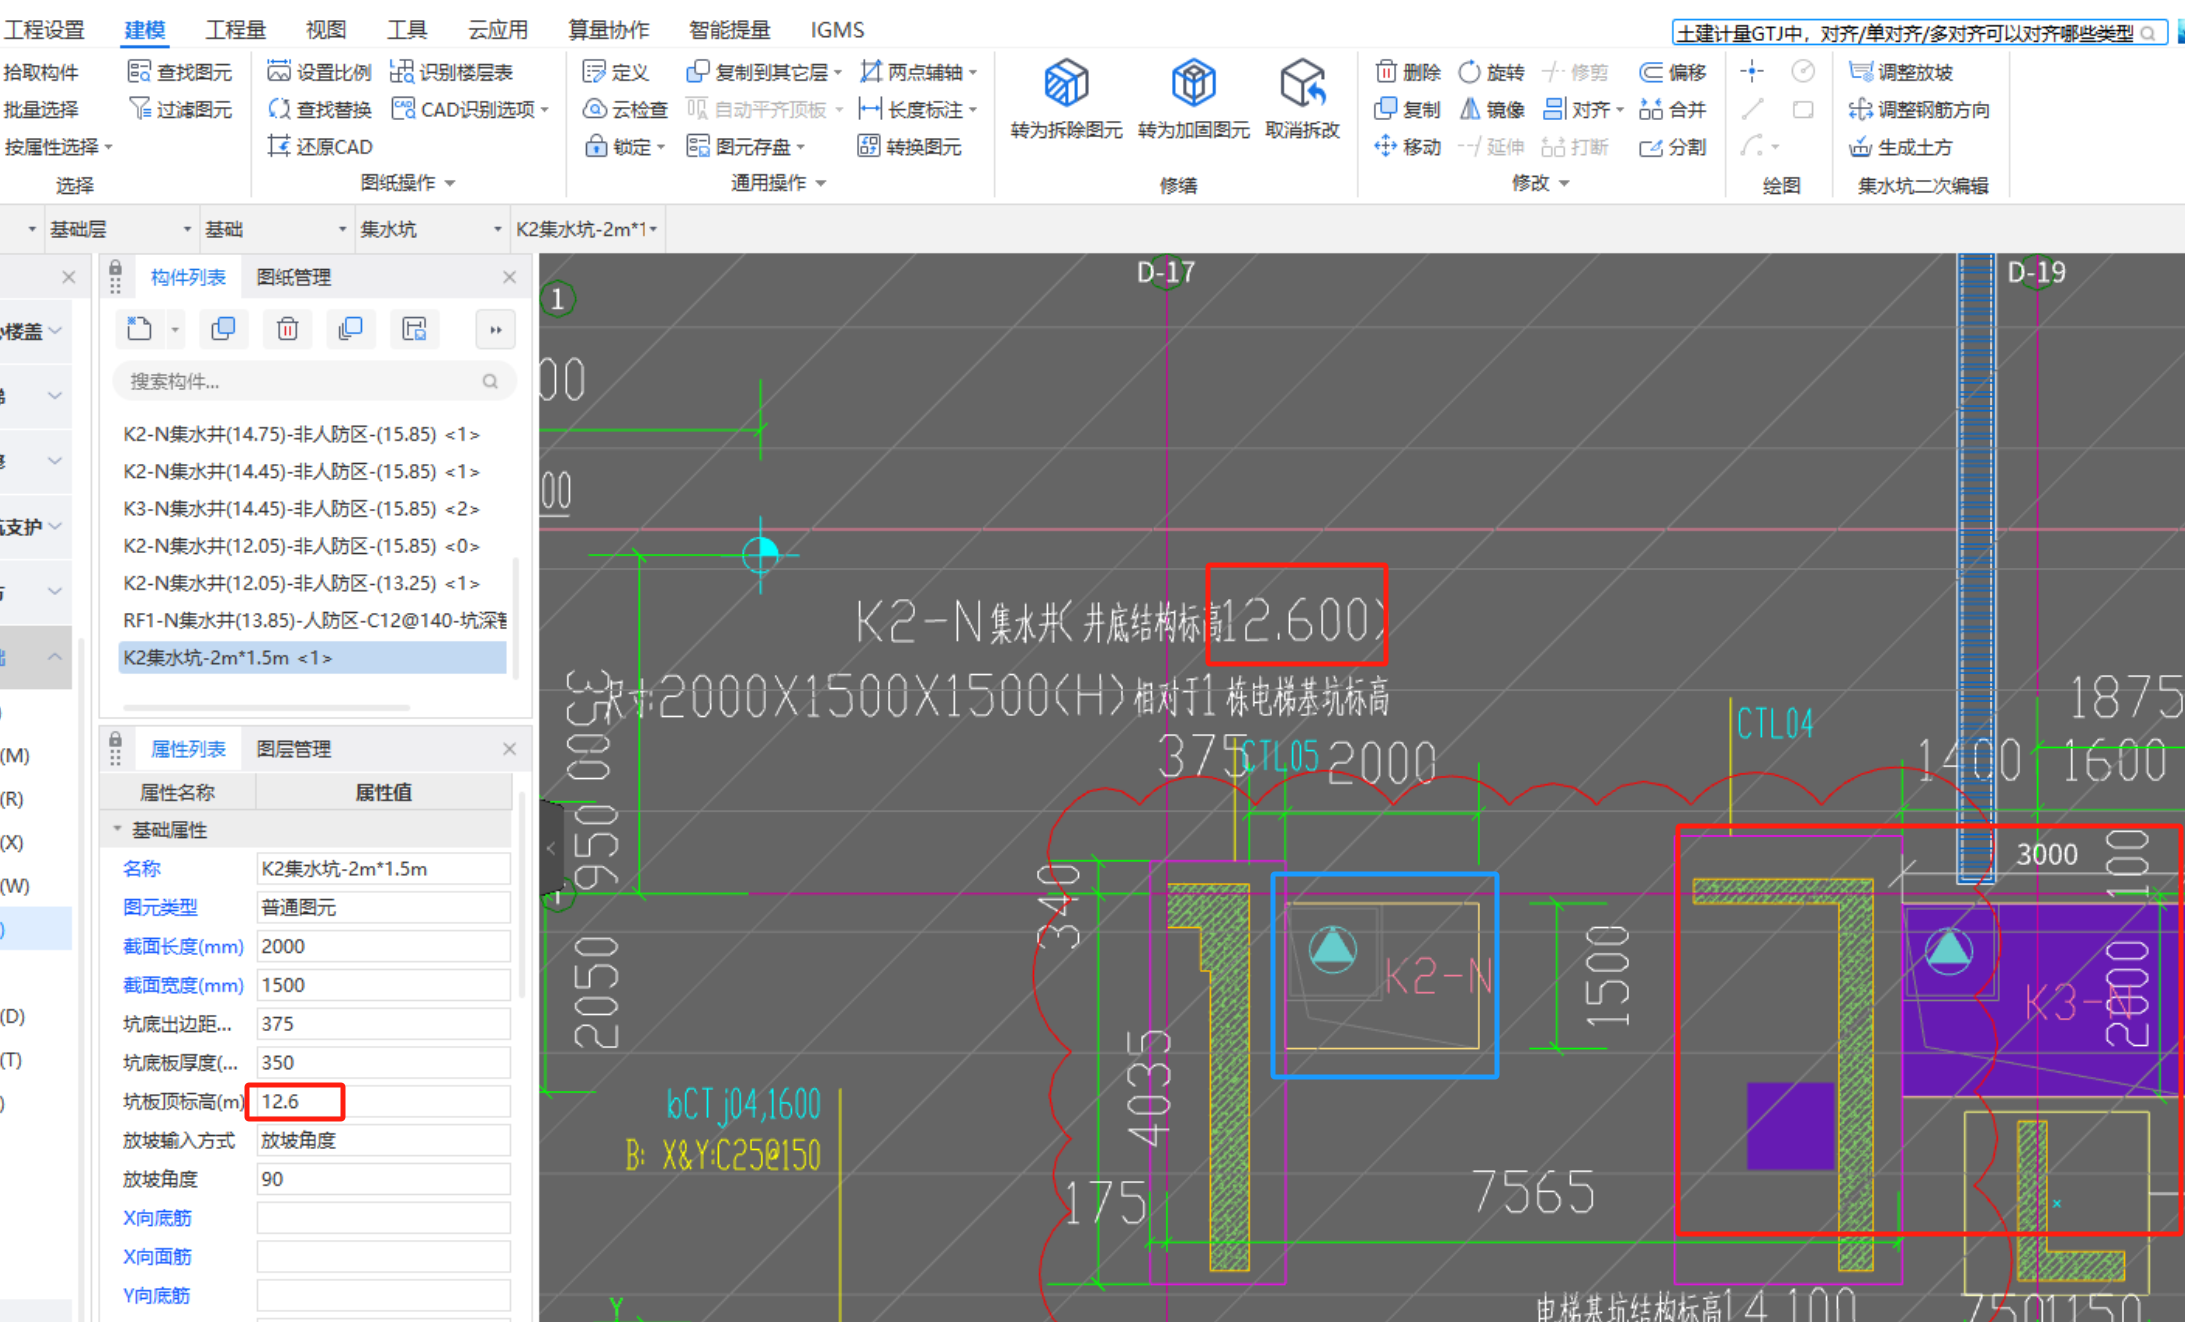Open the 建模 ribbon tab

point(144,30)
